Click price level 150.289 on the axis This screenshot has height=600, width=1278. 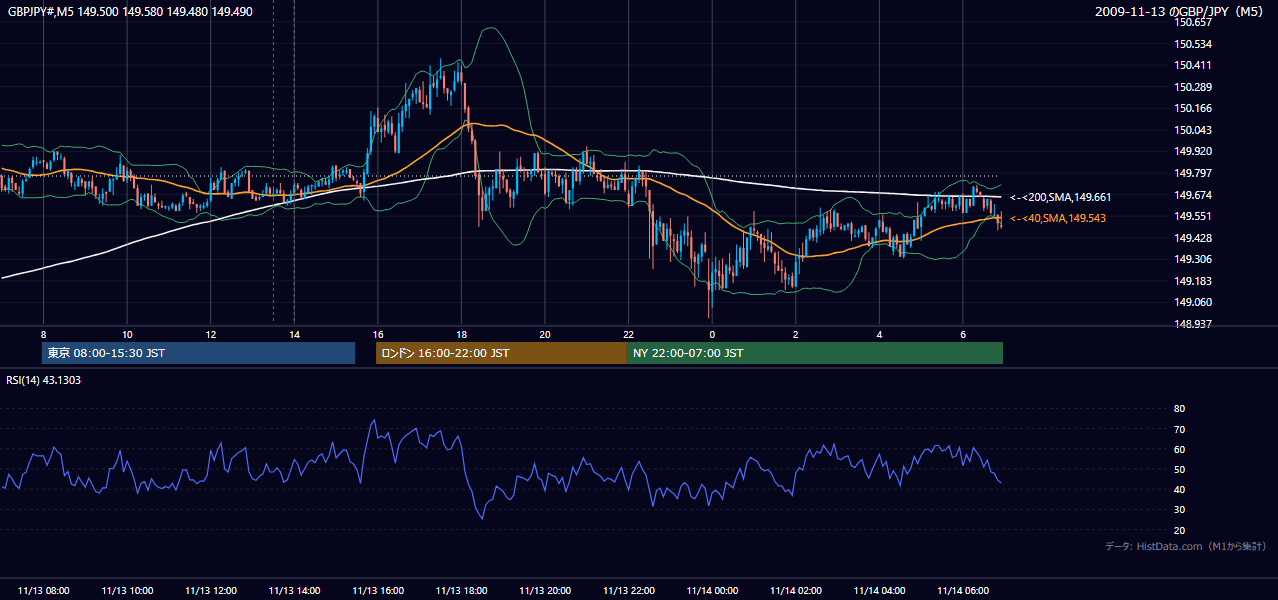pos(1192,87)
